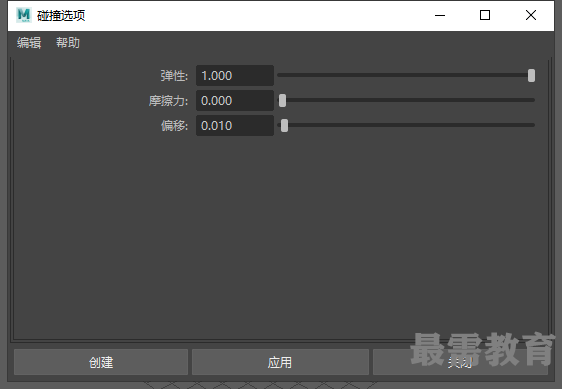562x389 pixels.
Task: Click the 弹性 label
Action: tap(174, 76)
